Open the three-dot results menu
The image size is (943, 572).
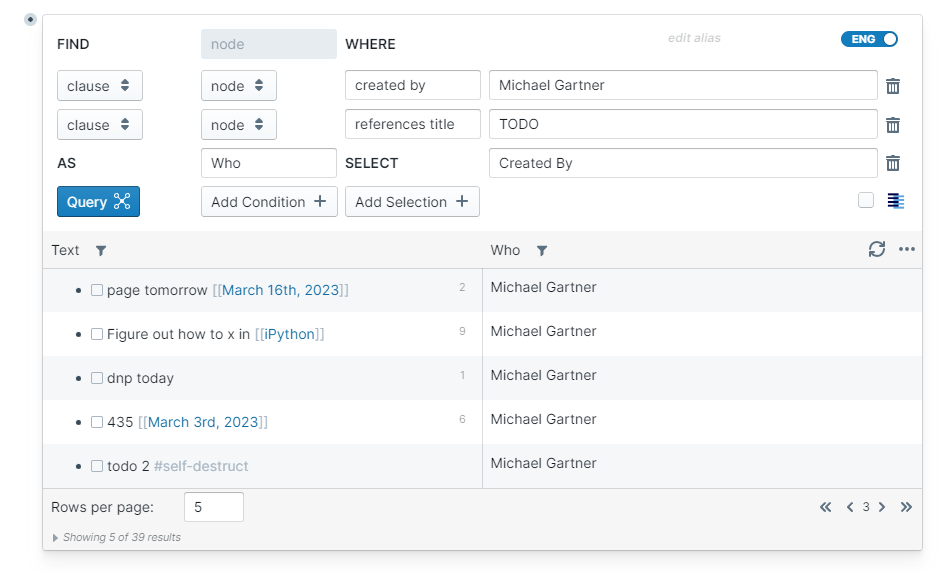coord(907,250)
